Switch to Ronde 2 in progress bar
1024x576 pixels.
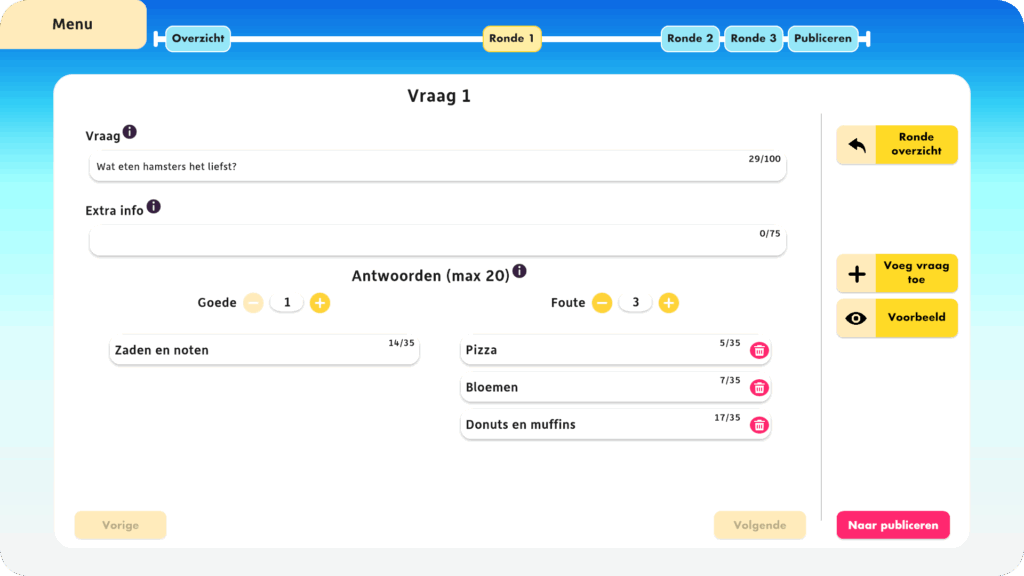click(x=690, y=39)
